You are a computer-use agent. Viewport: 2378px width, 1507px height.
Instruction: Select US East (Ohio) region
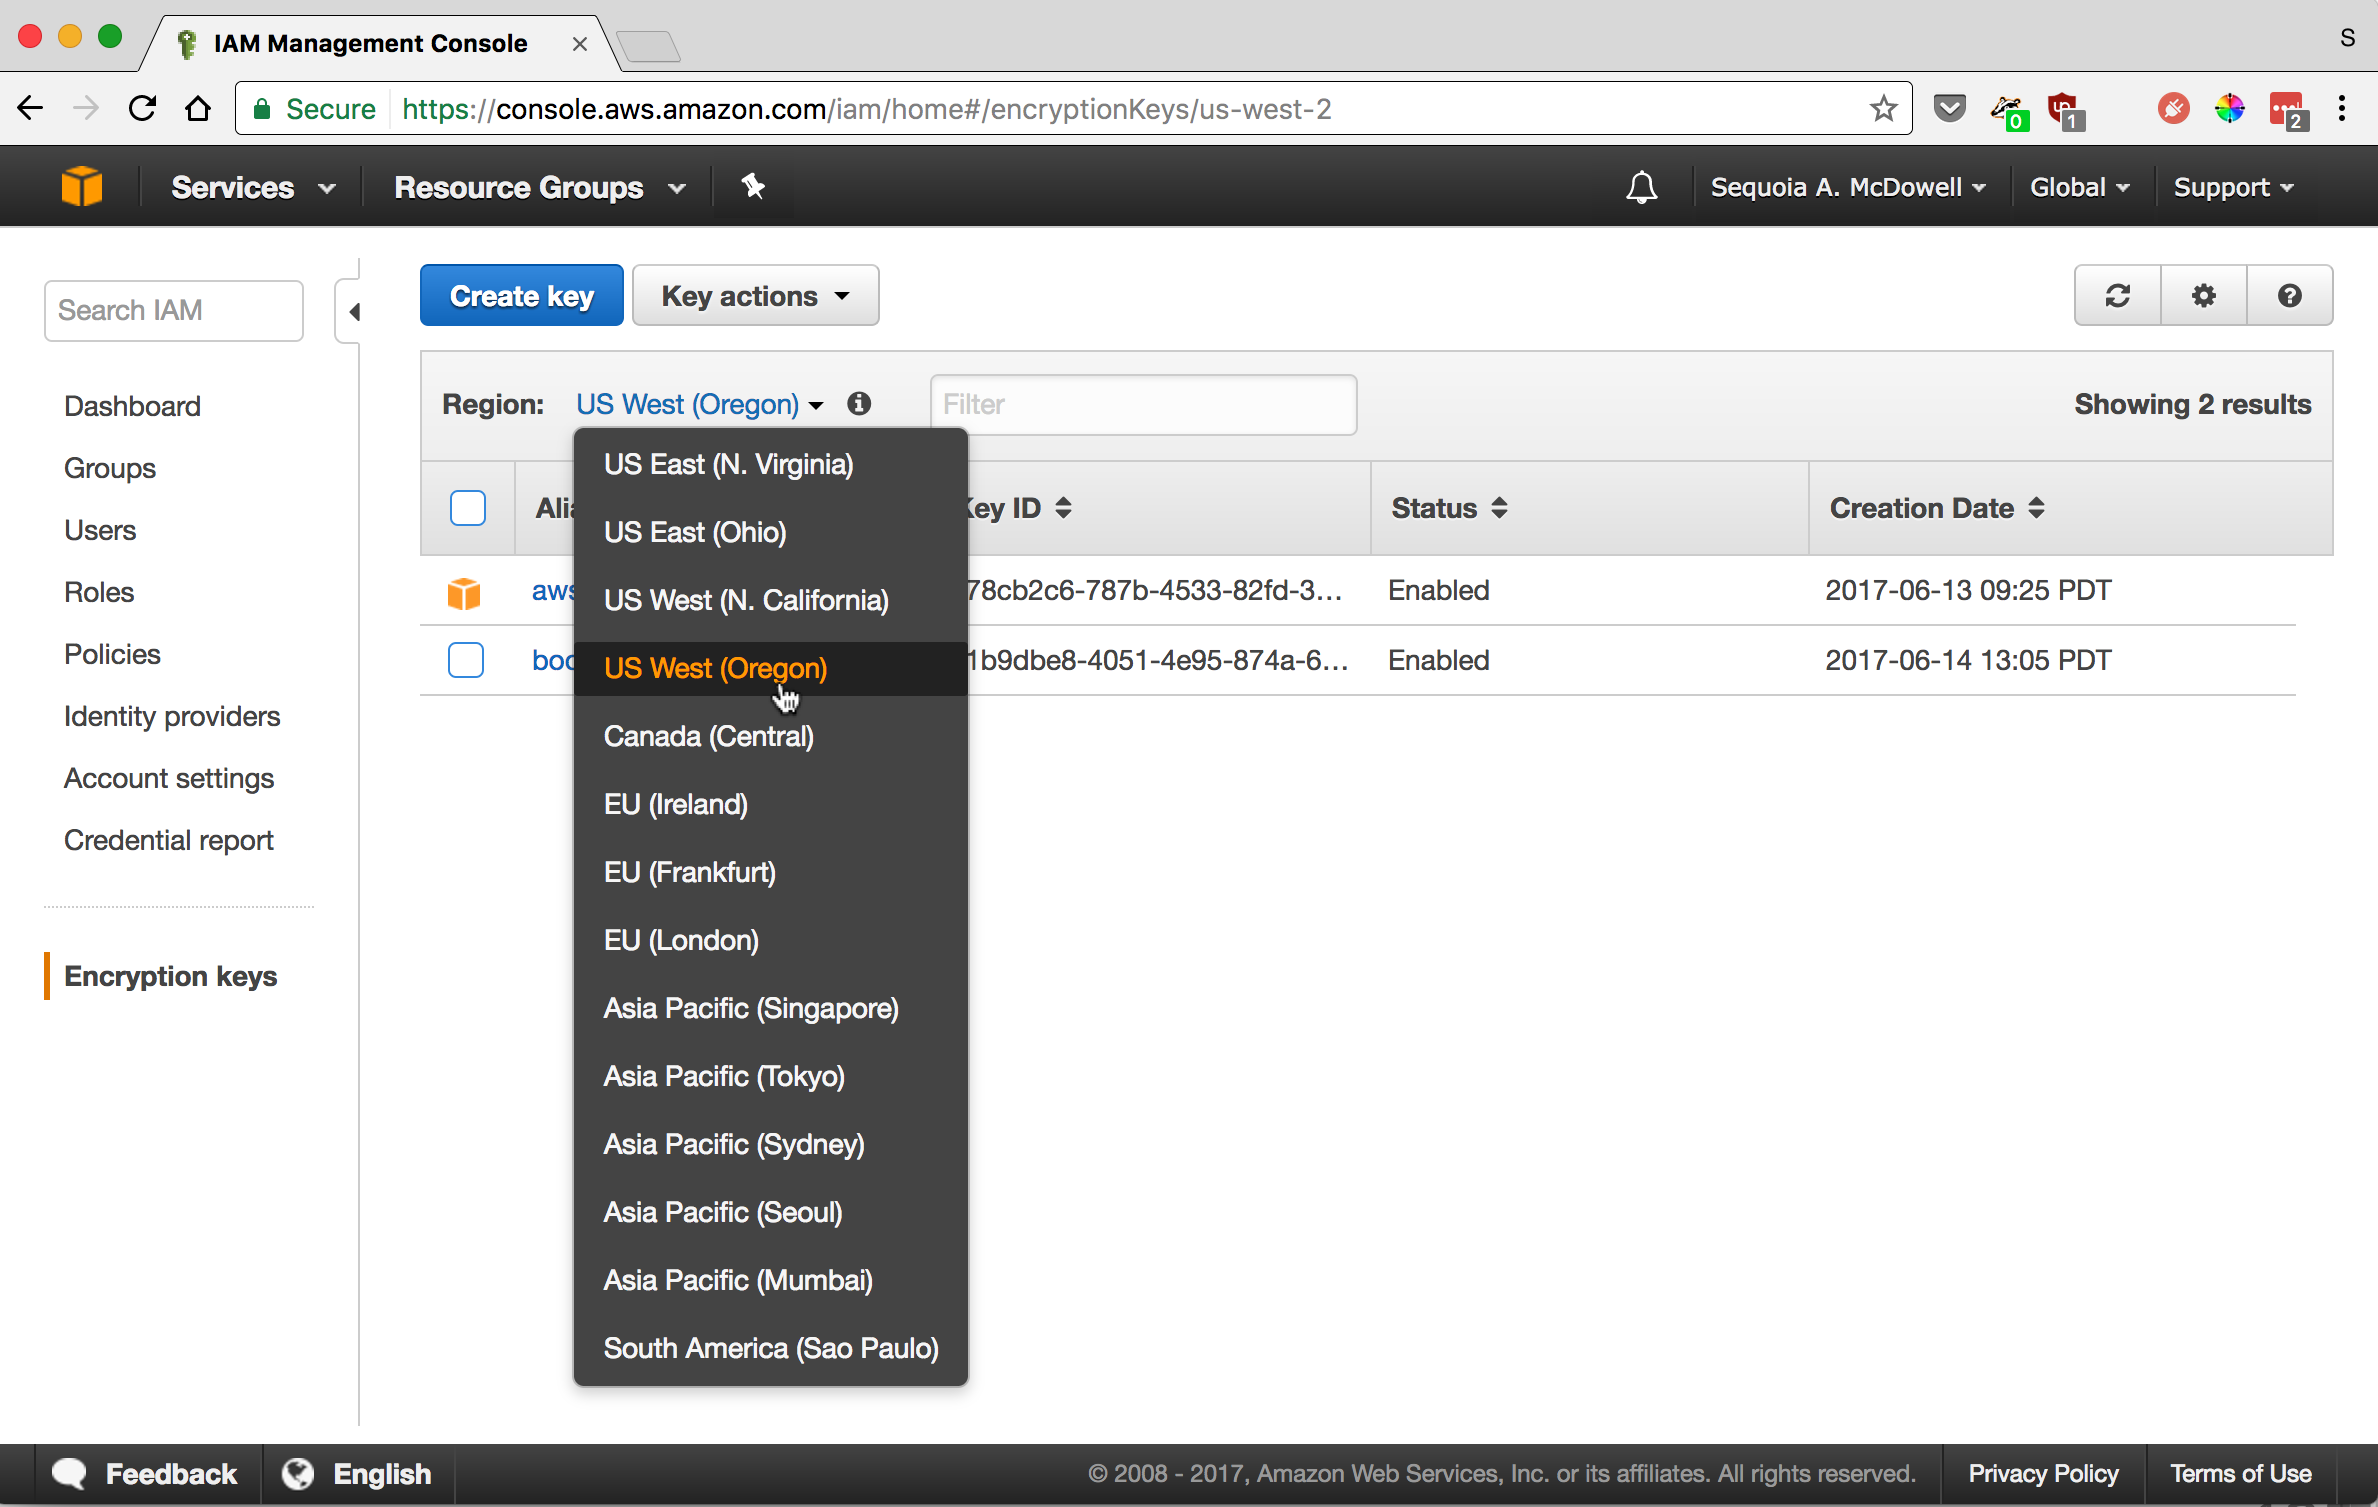770,532
